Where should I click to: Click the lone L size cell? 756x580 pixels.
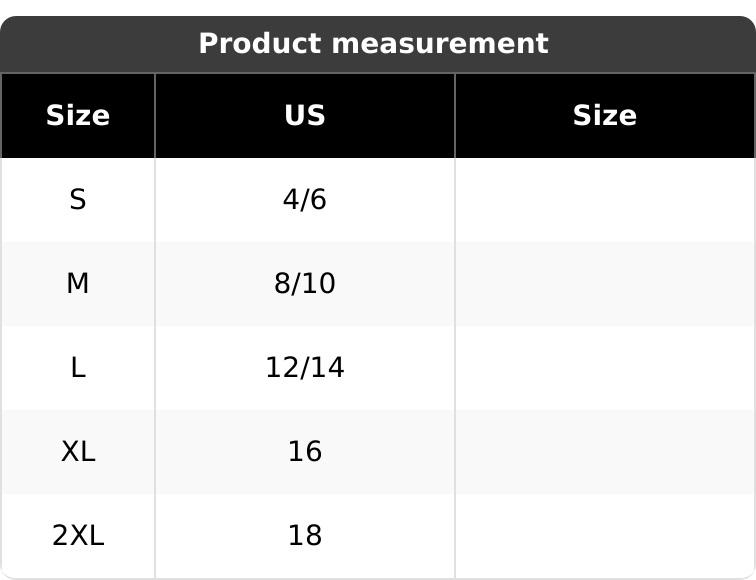coord(78,368)
